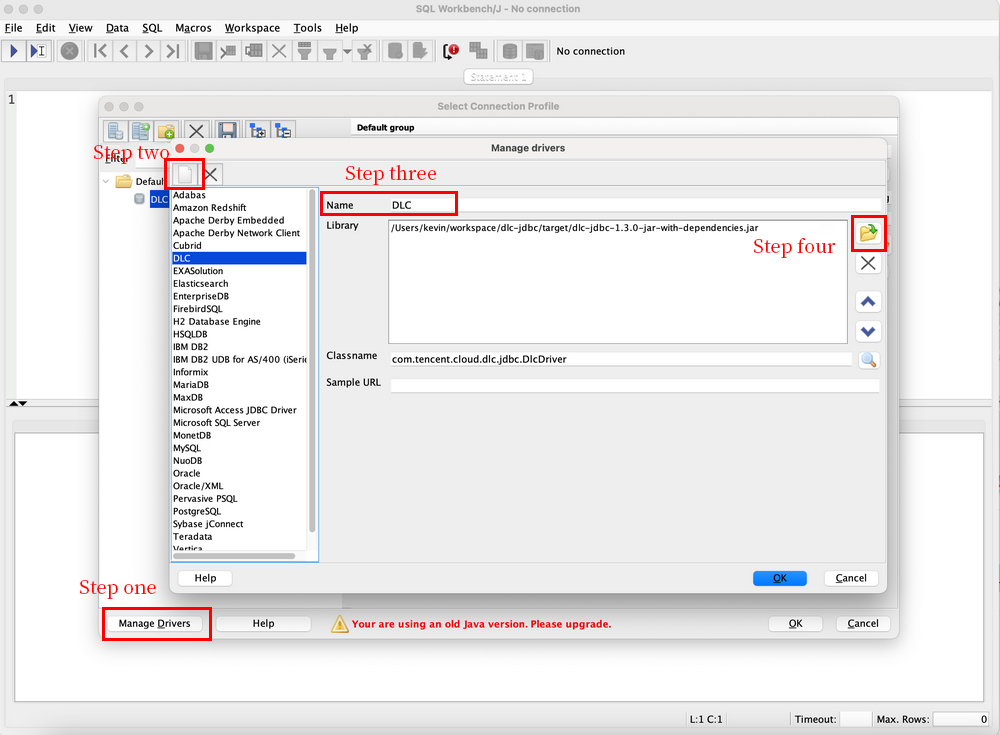Open folder icon to add library jar
The height and width of the screenshot is (735, 1000).
(868, 233)
